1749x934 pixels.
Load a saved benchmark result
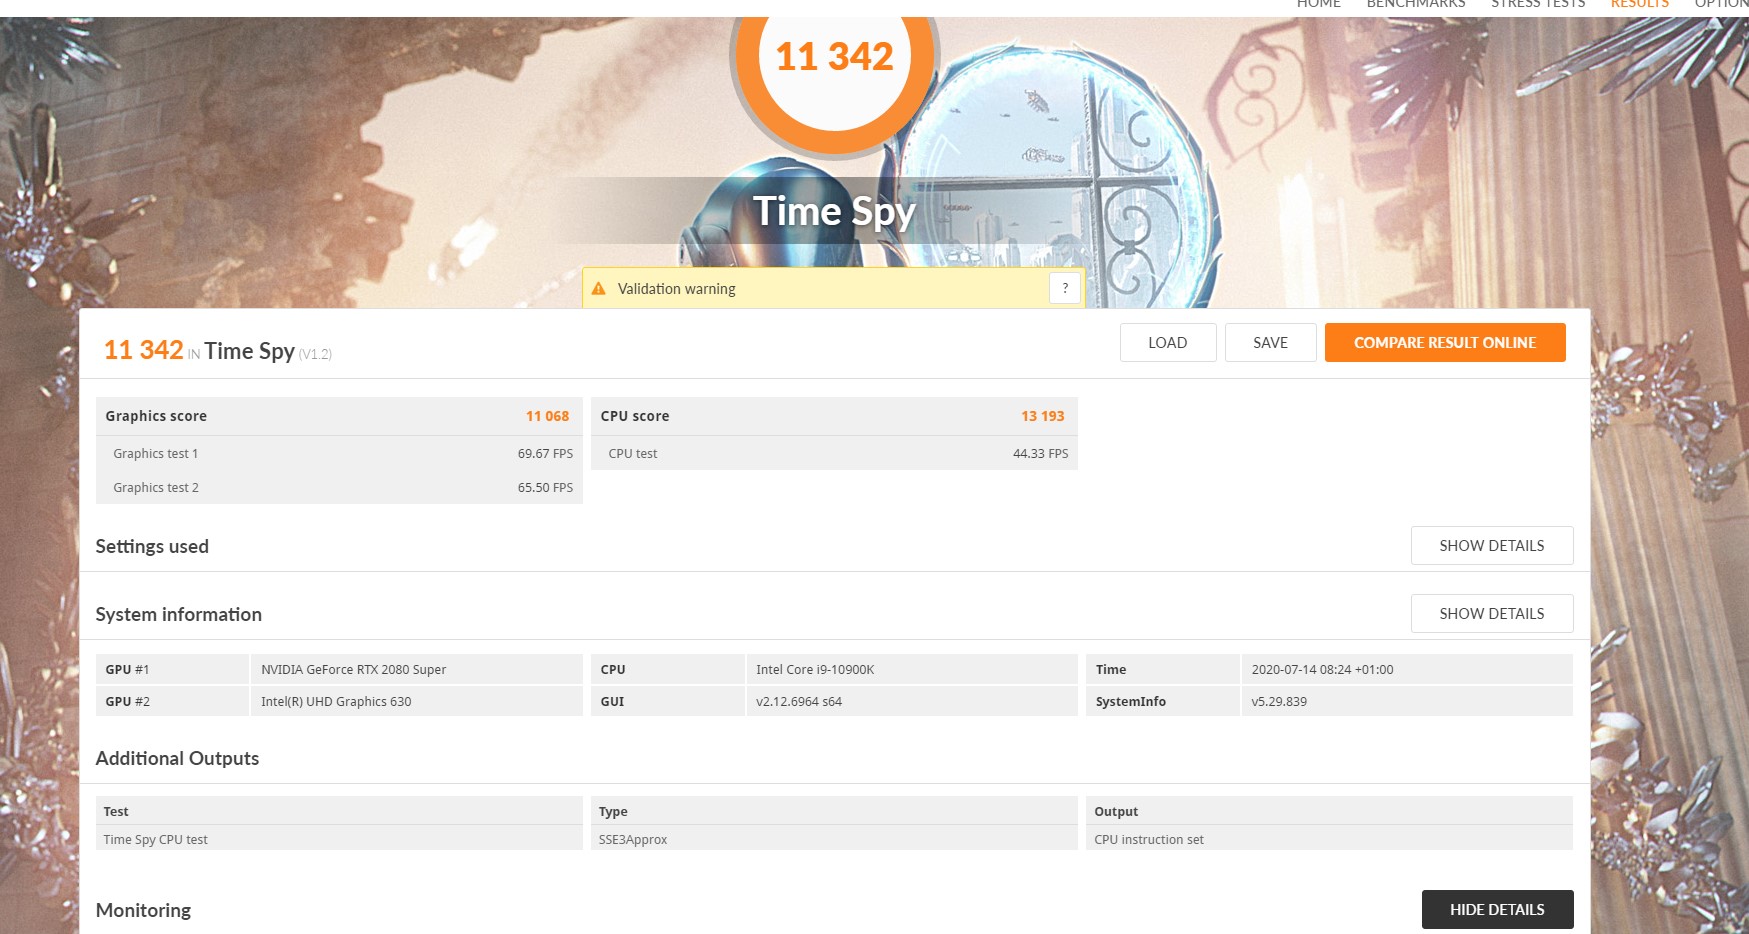point(1168,343)
